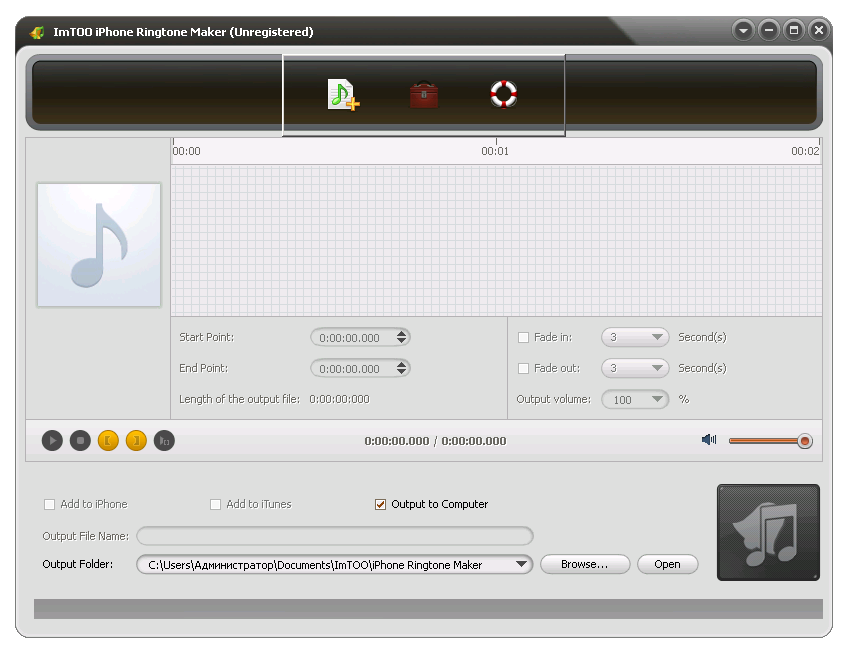842x653 pixels.
Task: Open the Fade out seconds dropdown
Action: (x=635, y=368)
